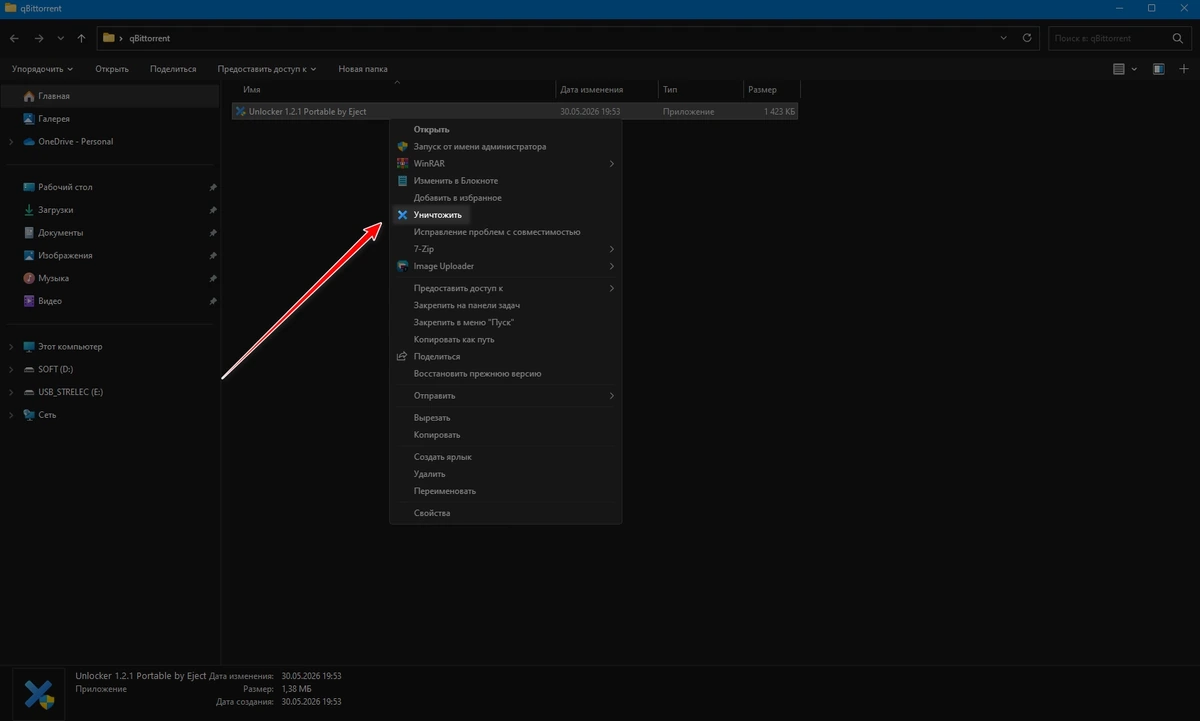Click Поделиться in the command bar
Screen dimensions: 1200x721
(173, 69)
